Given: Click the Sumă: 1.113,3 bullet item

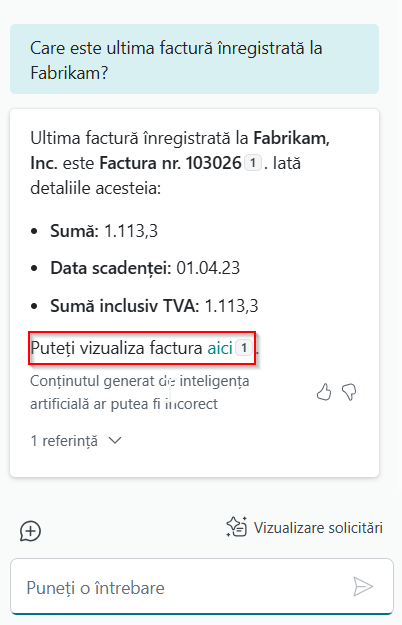Looking at the screenshot, I should (x=104, y=231).
